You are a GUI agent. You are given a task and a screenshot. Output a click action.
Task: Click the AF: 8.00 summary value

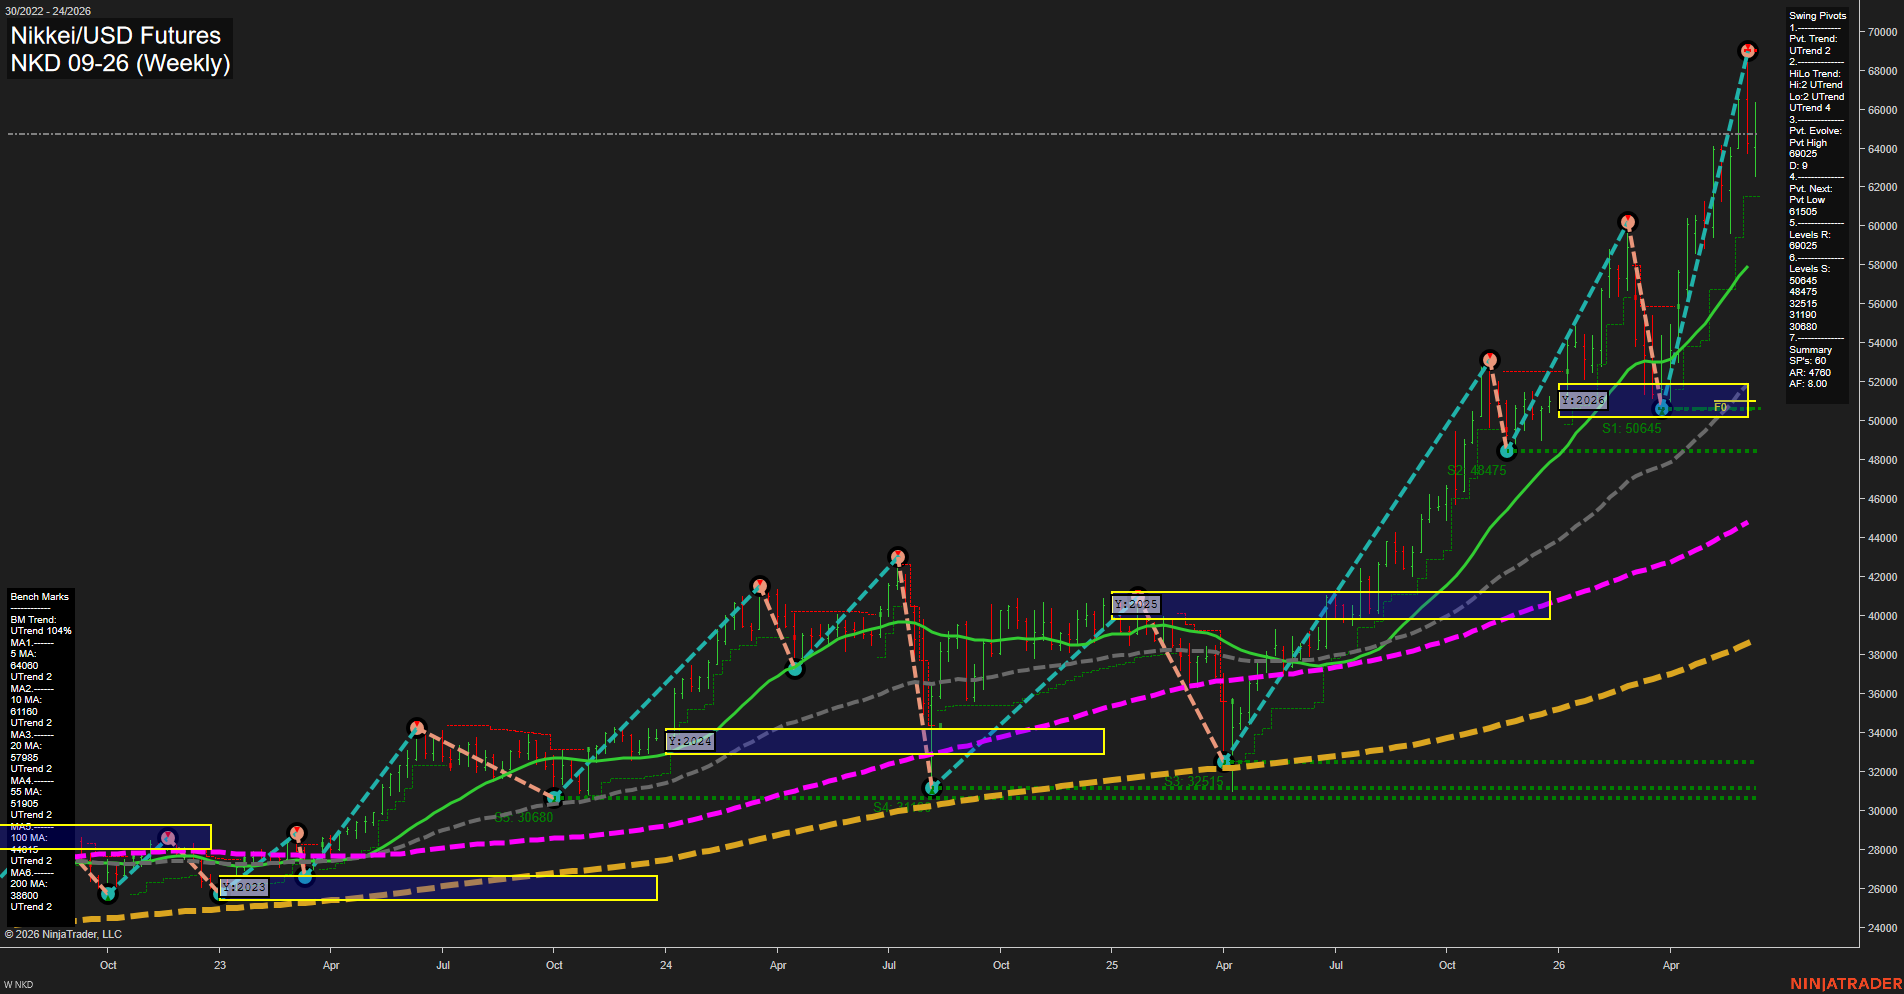click(x=1808, y=384)
